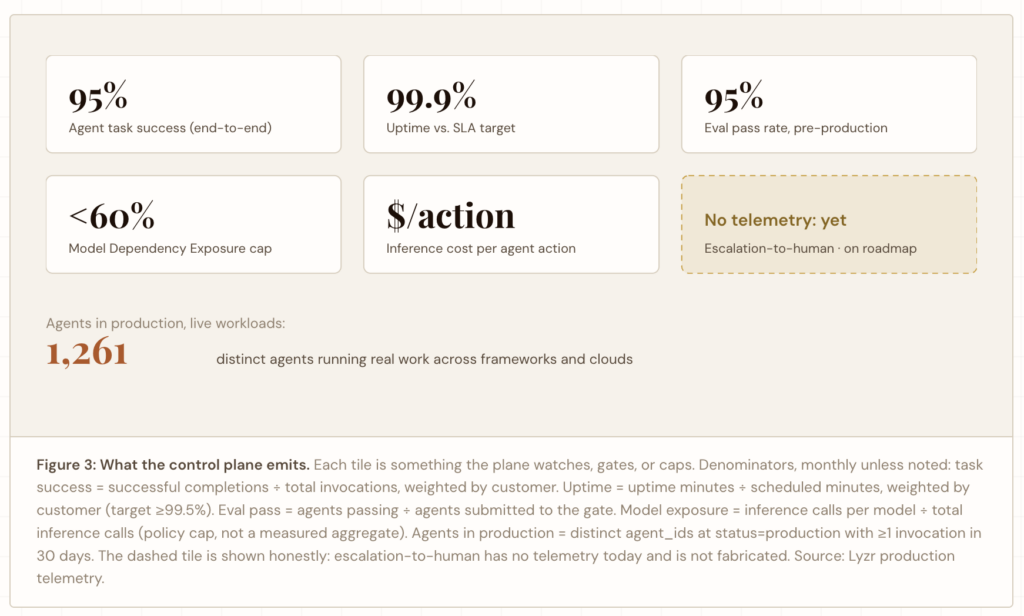The image size is (1024, 616).
Task: Click 'Uptime vs. SLA target' label text
Action: [451, 128]
